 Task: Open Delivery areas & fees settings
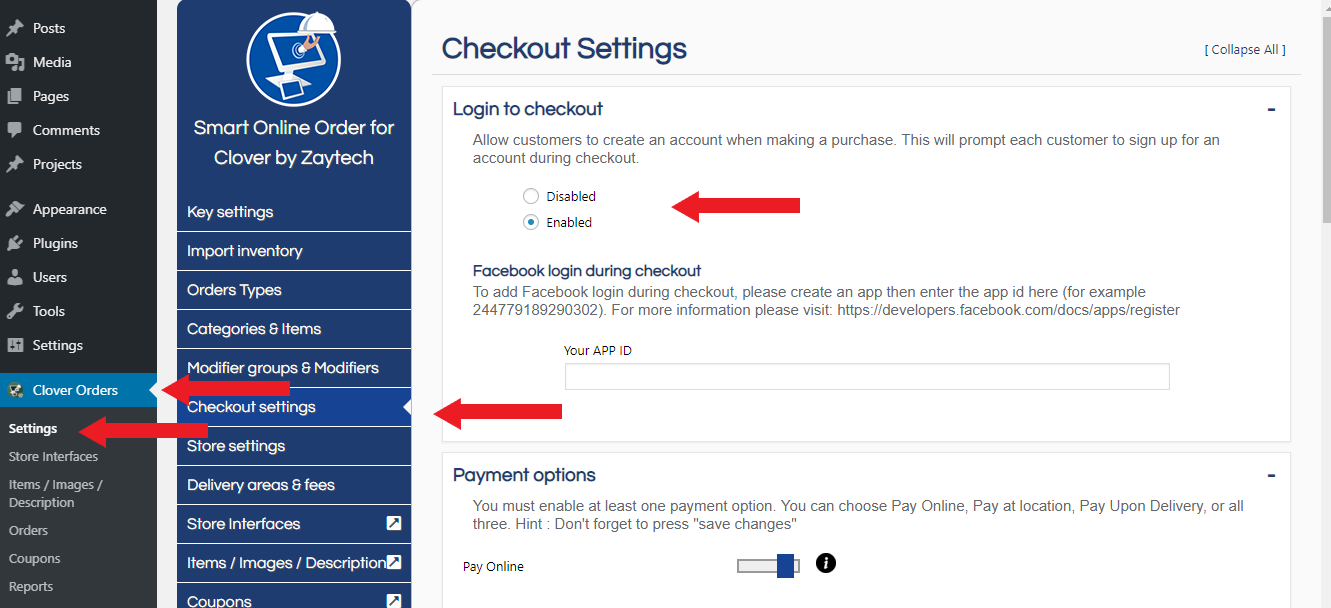coord(261,485)
